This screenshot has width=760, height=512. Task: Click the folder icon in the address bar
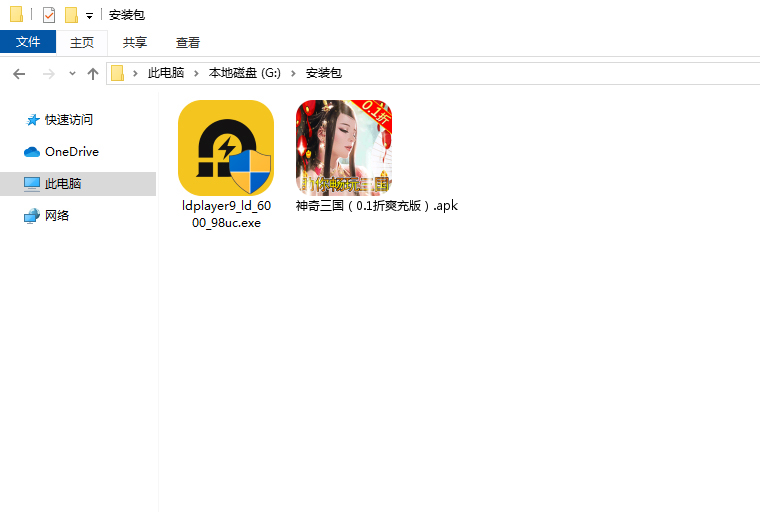(x=117, y=73)
